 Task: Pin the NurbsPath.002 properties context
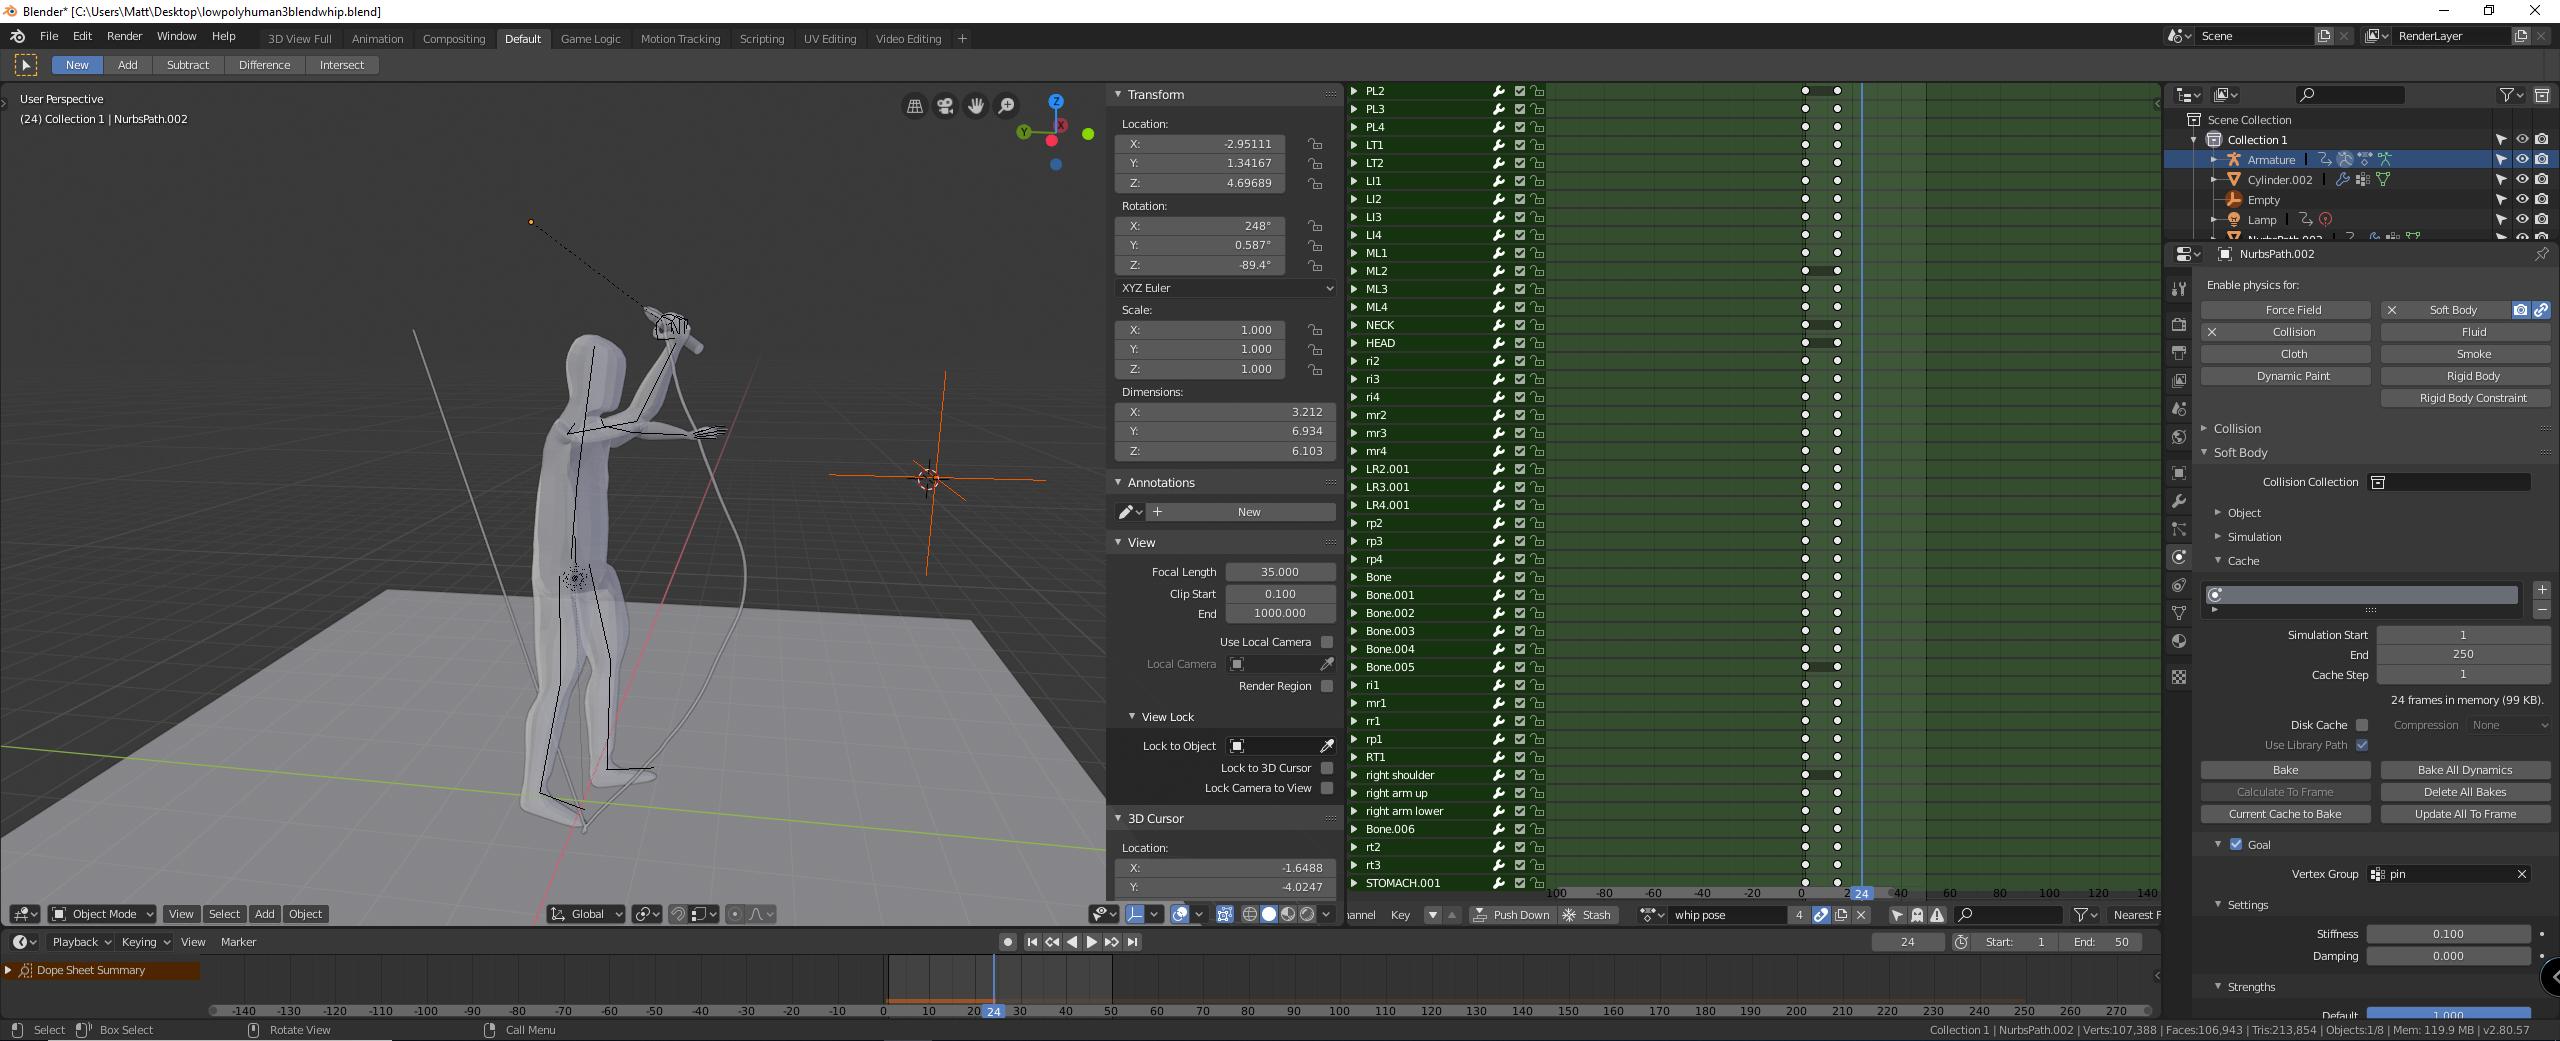point(2541,254)
